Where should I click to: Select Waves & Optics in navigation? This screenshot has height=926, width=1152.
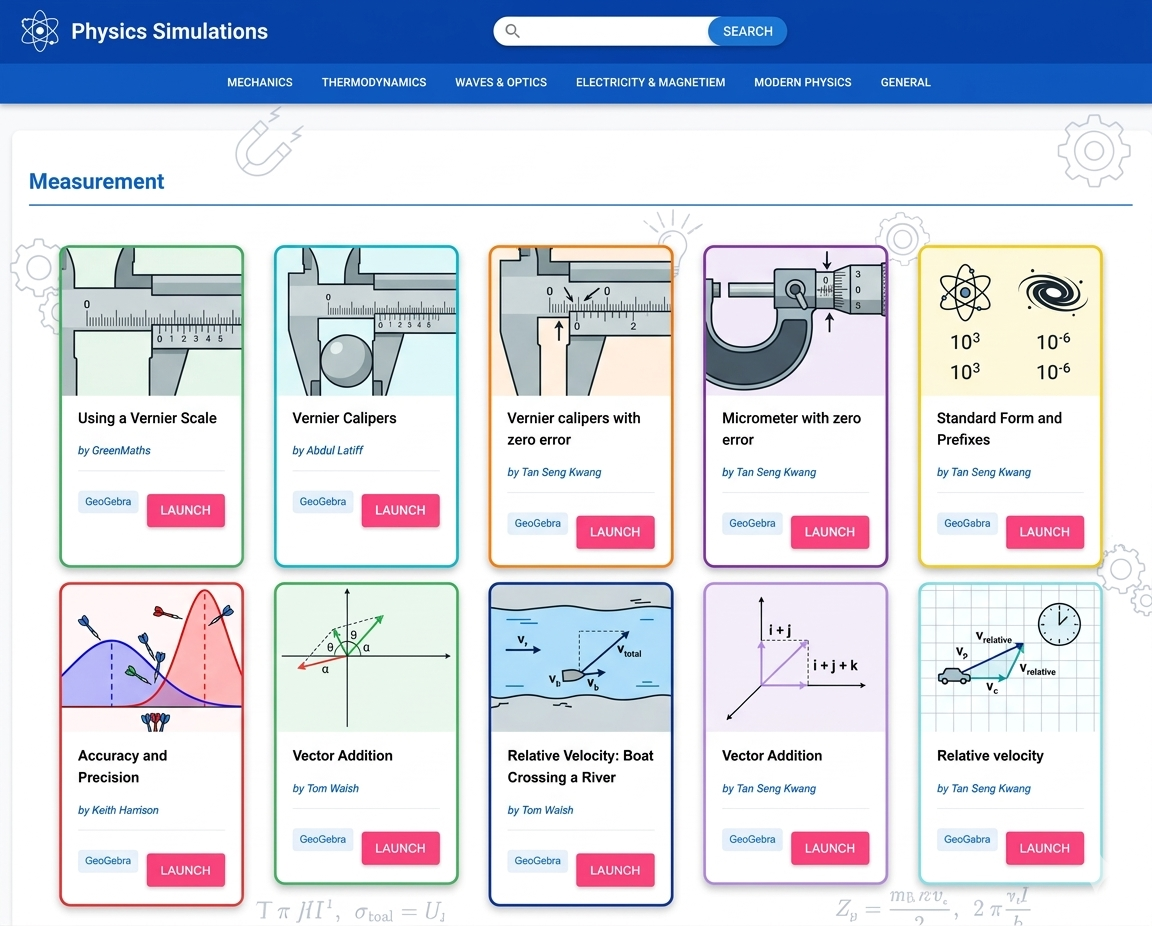pyautogui.click(x=501, y=82)
